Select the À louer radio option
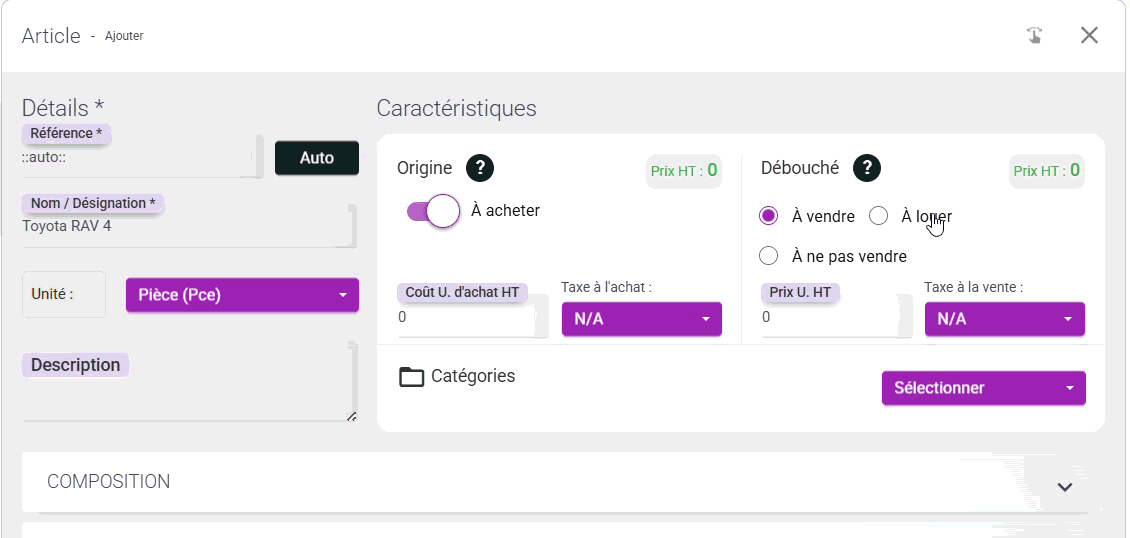The height and width of the screenshot is (538, 1130). coord(878,216)
